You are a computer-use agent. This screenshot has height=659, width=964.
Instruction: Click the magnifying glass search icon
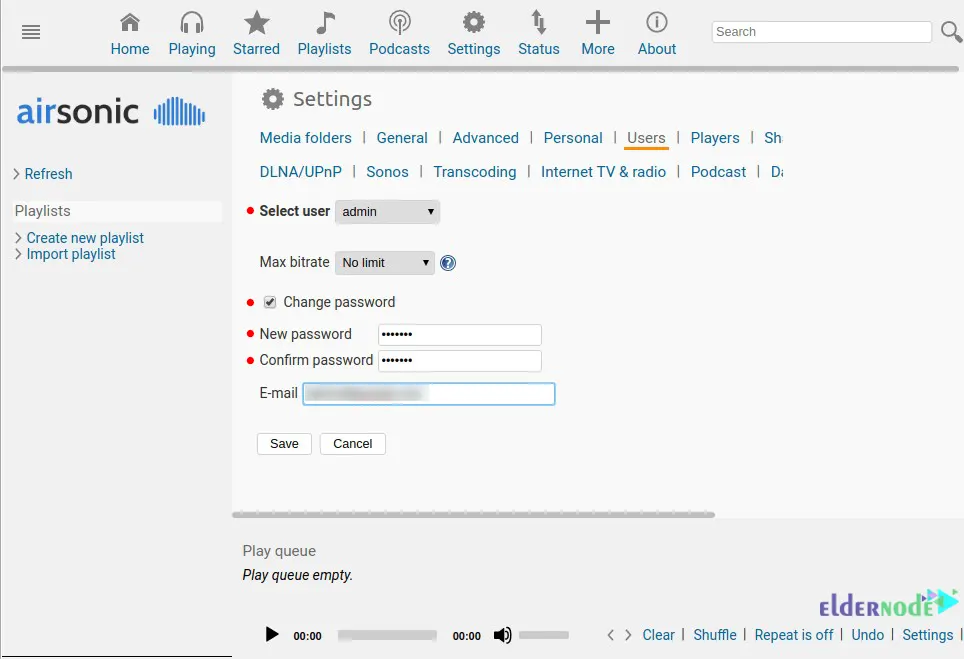(951, 32)
